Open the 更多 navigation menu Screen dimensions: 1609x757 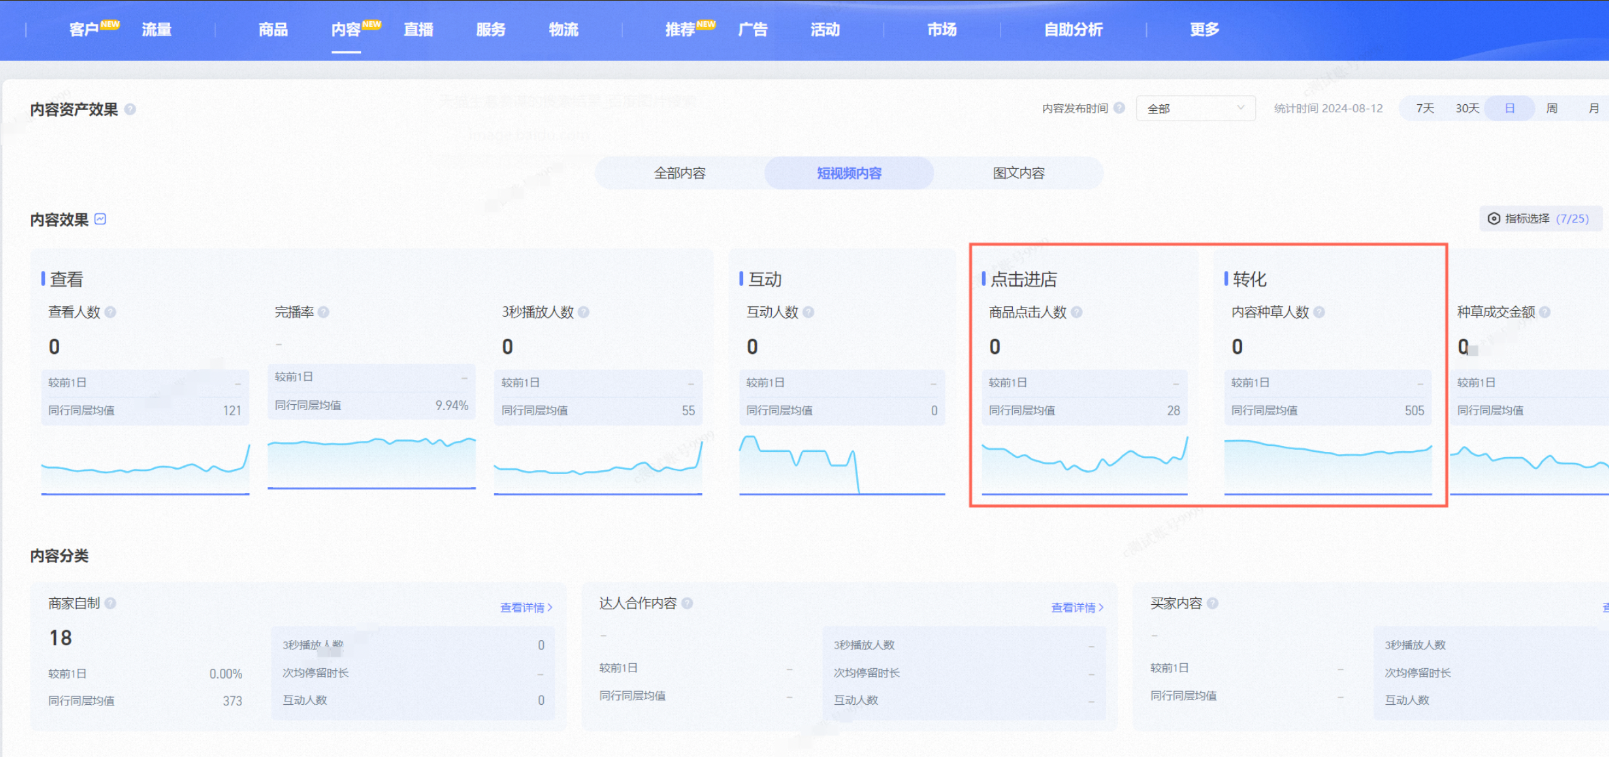point(1205,30)
